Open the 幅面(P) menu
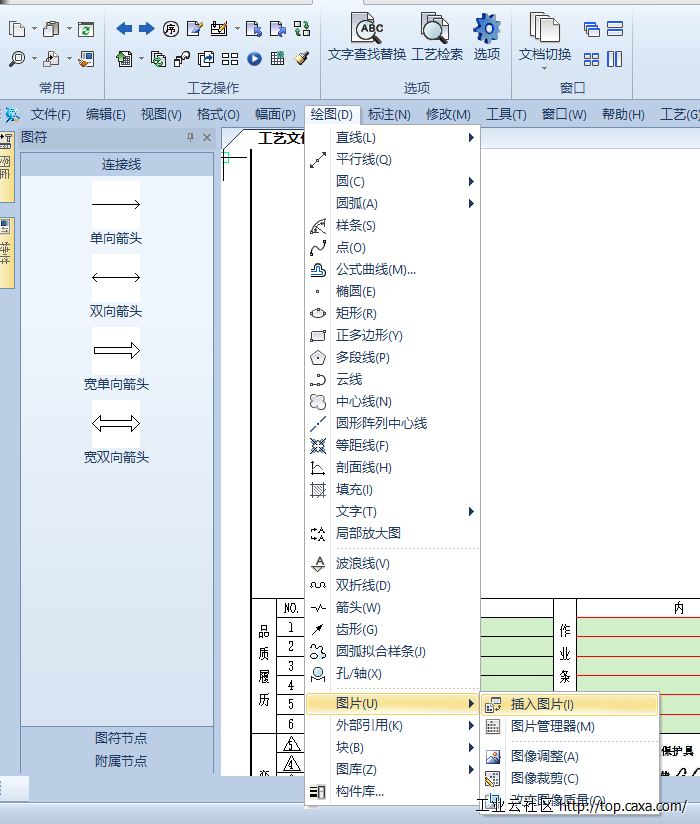The image size is (700, 824). 275,114
